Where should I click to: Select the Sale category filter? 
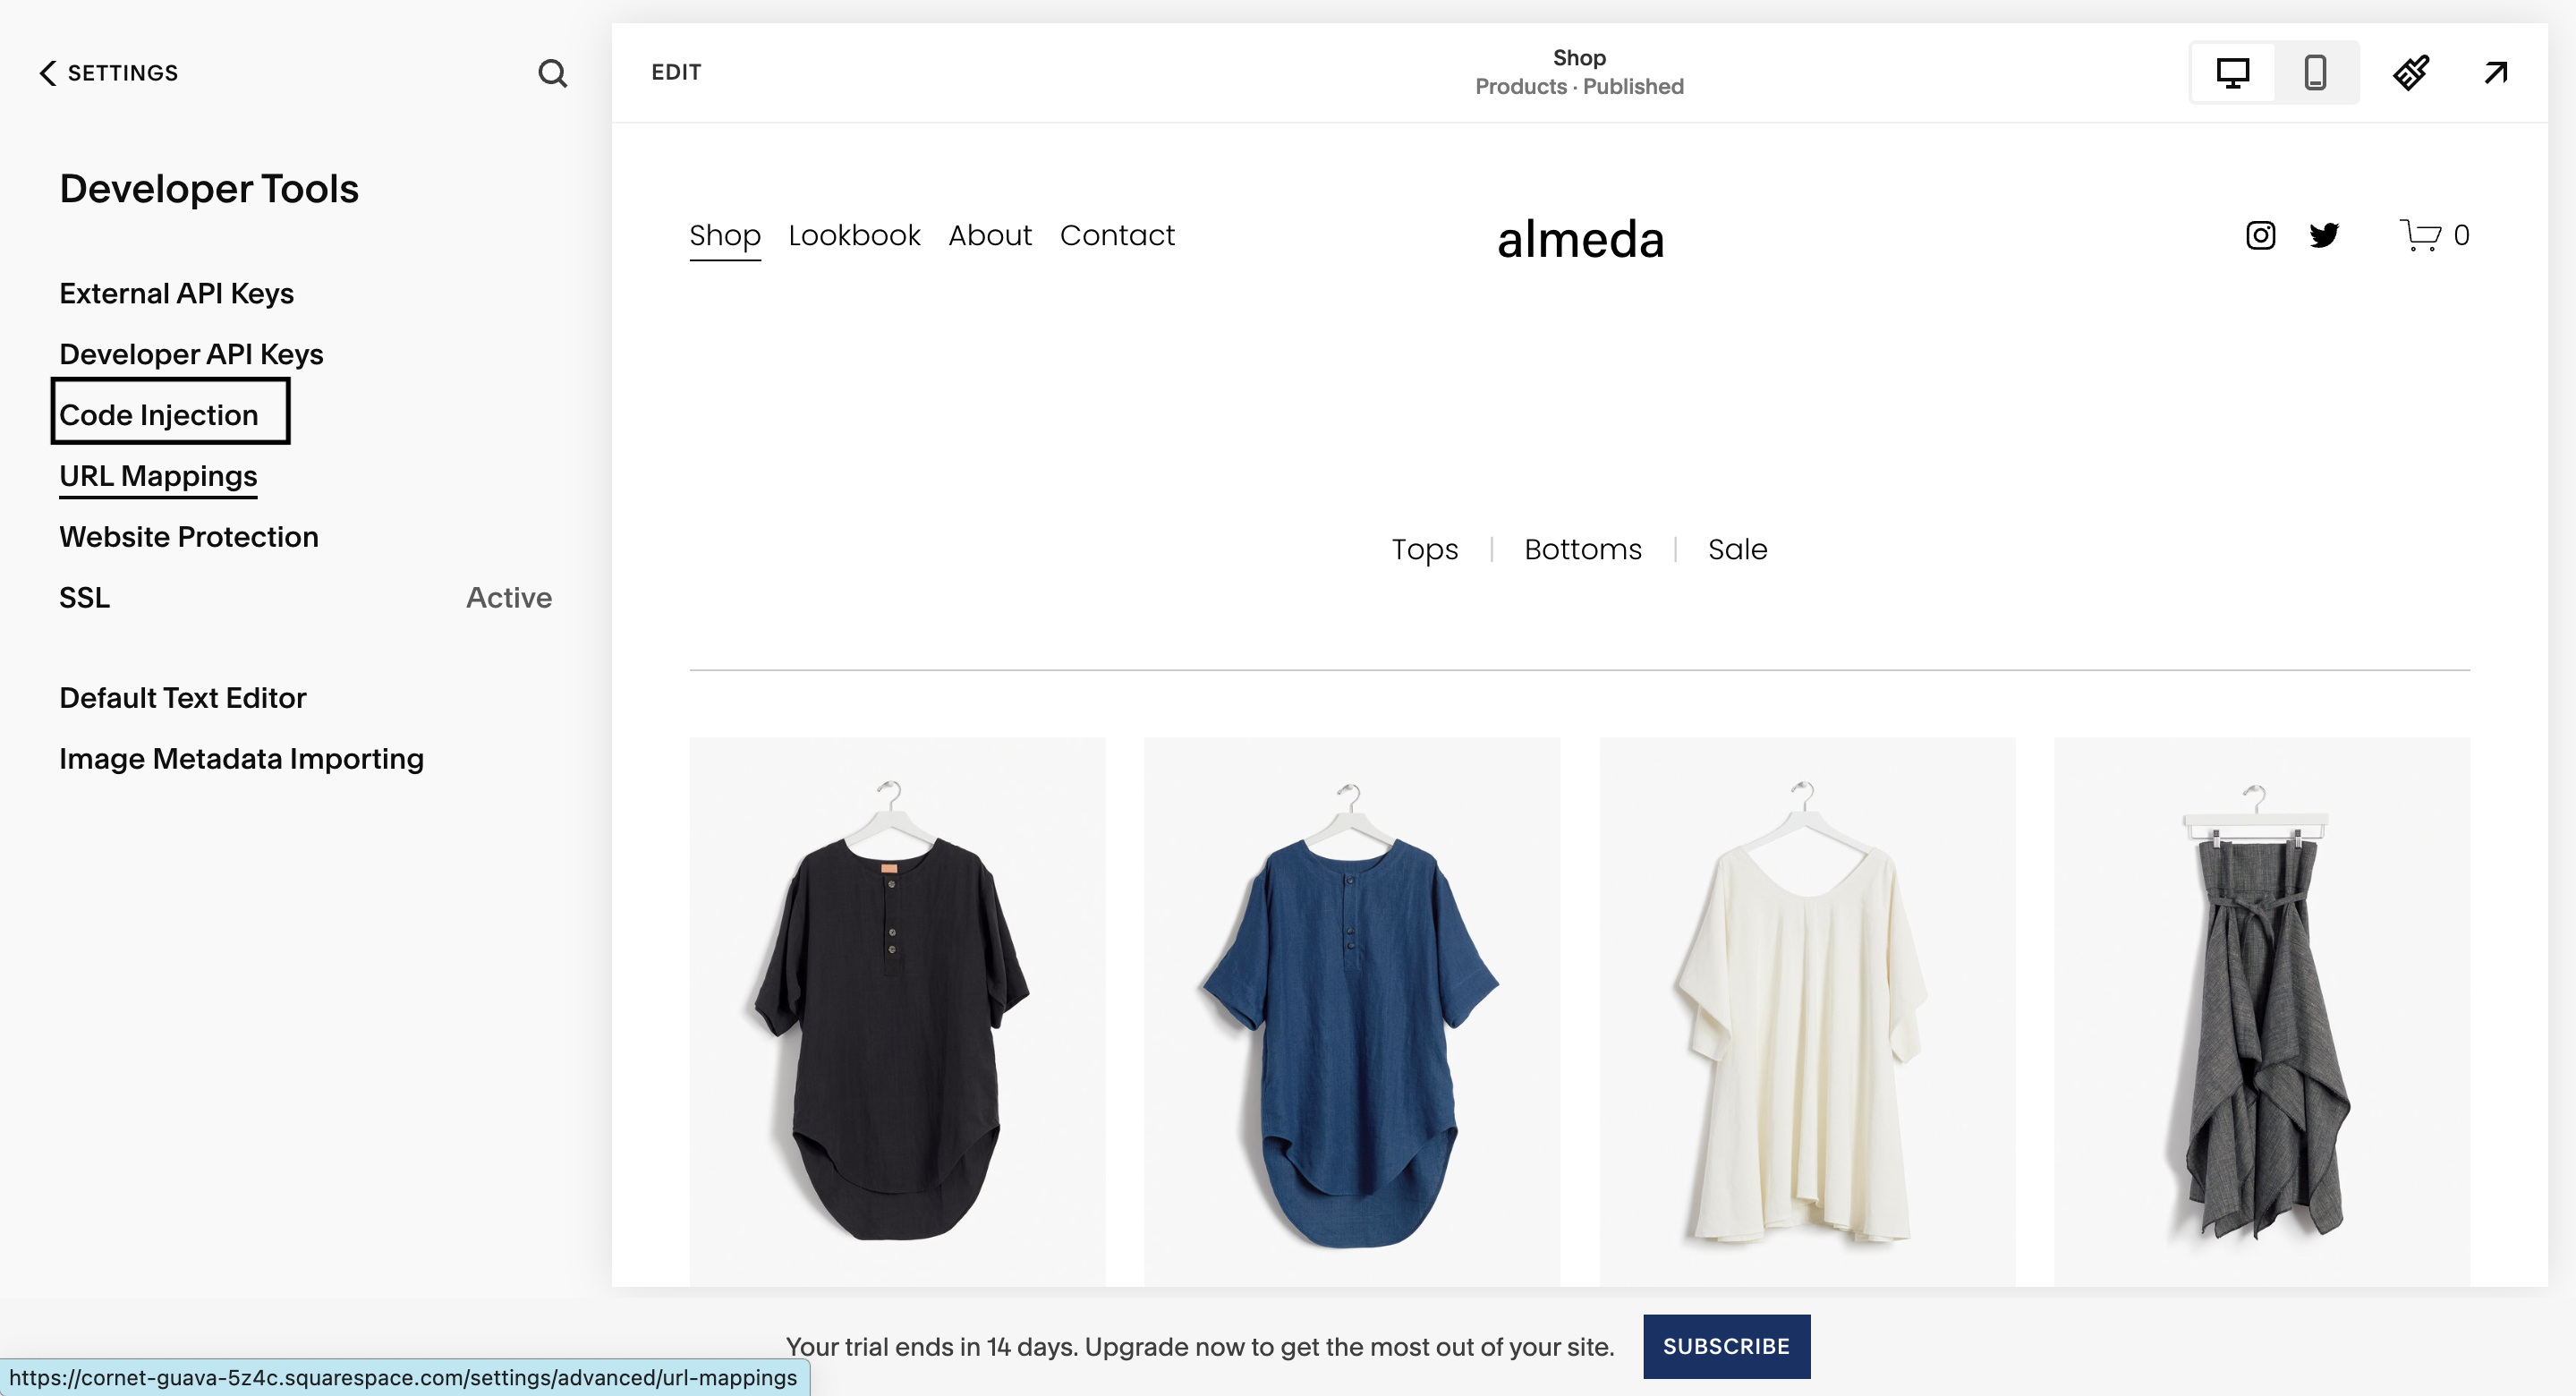[x=1737, y=549]
